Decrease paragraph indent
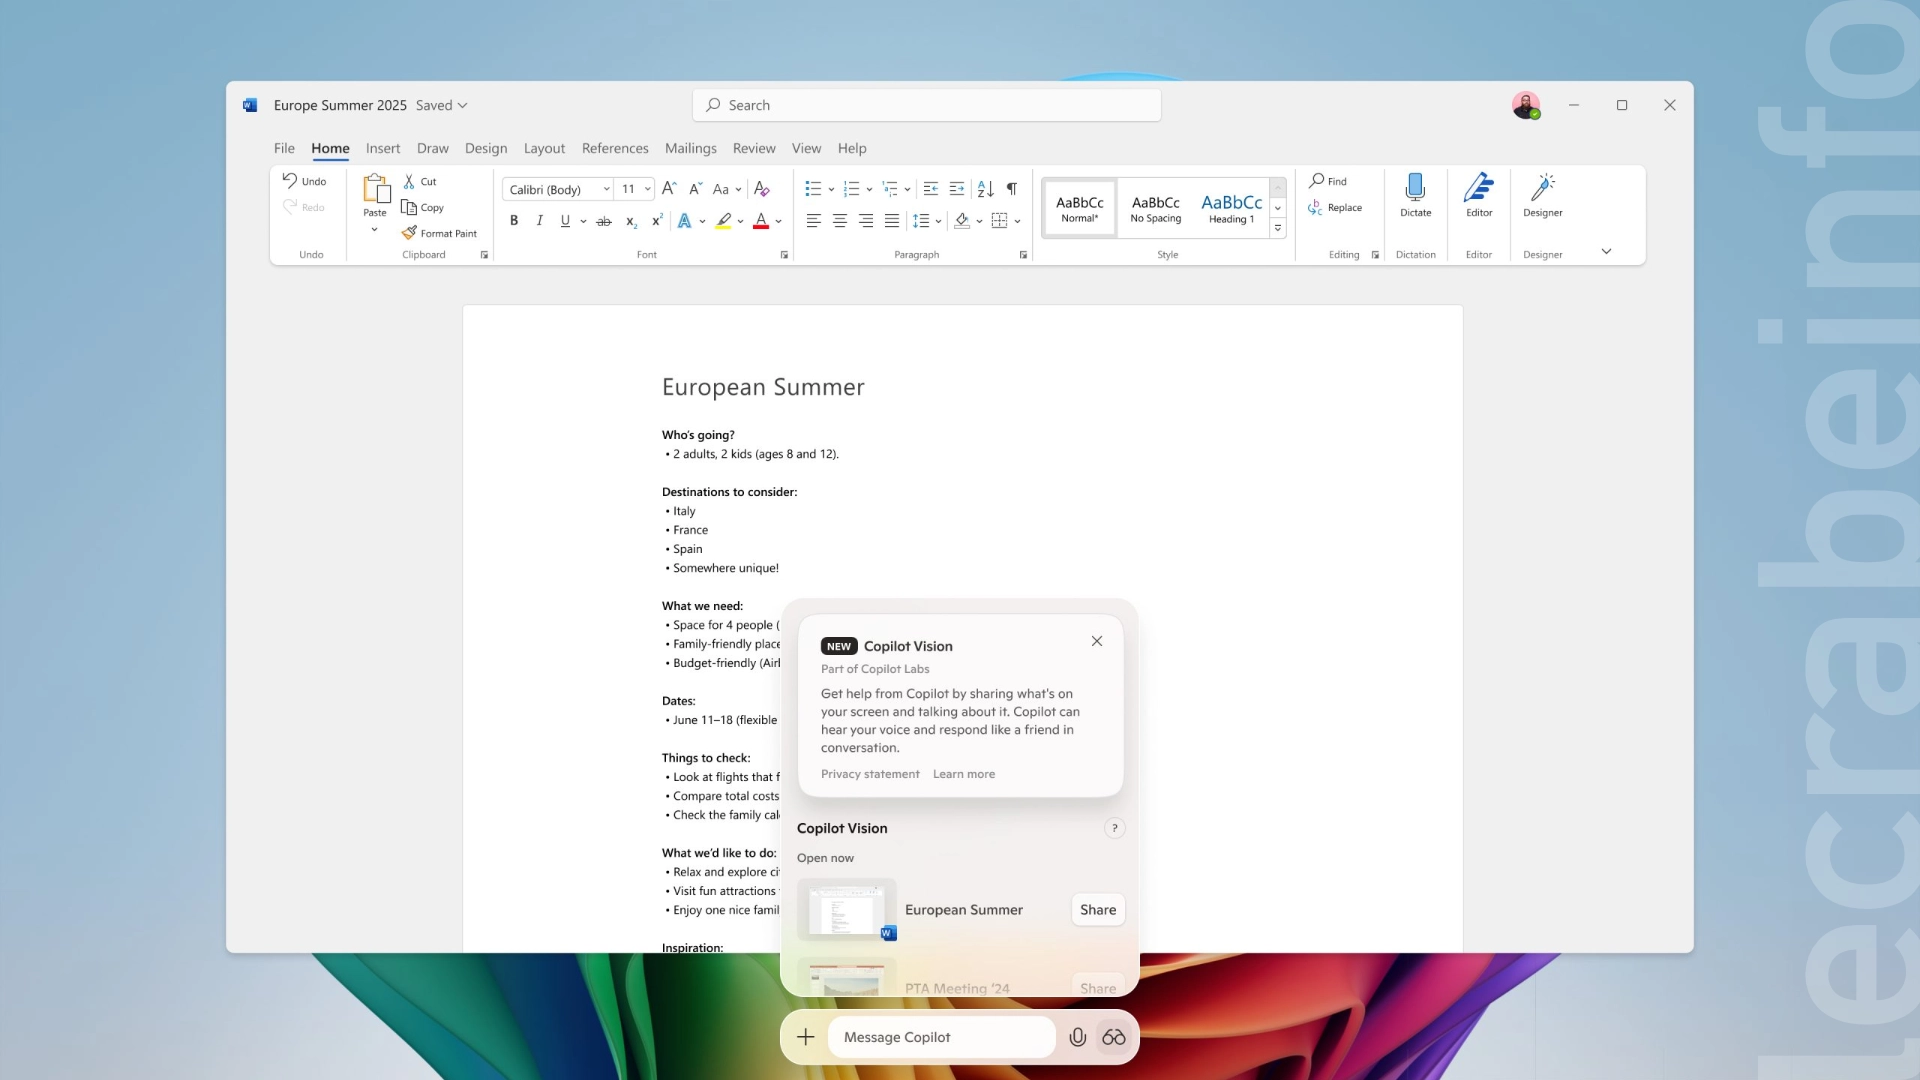The height and width of the screenshot is (1080, 1920). coord(931,189)
